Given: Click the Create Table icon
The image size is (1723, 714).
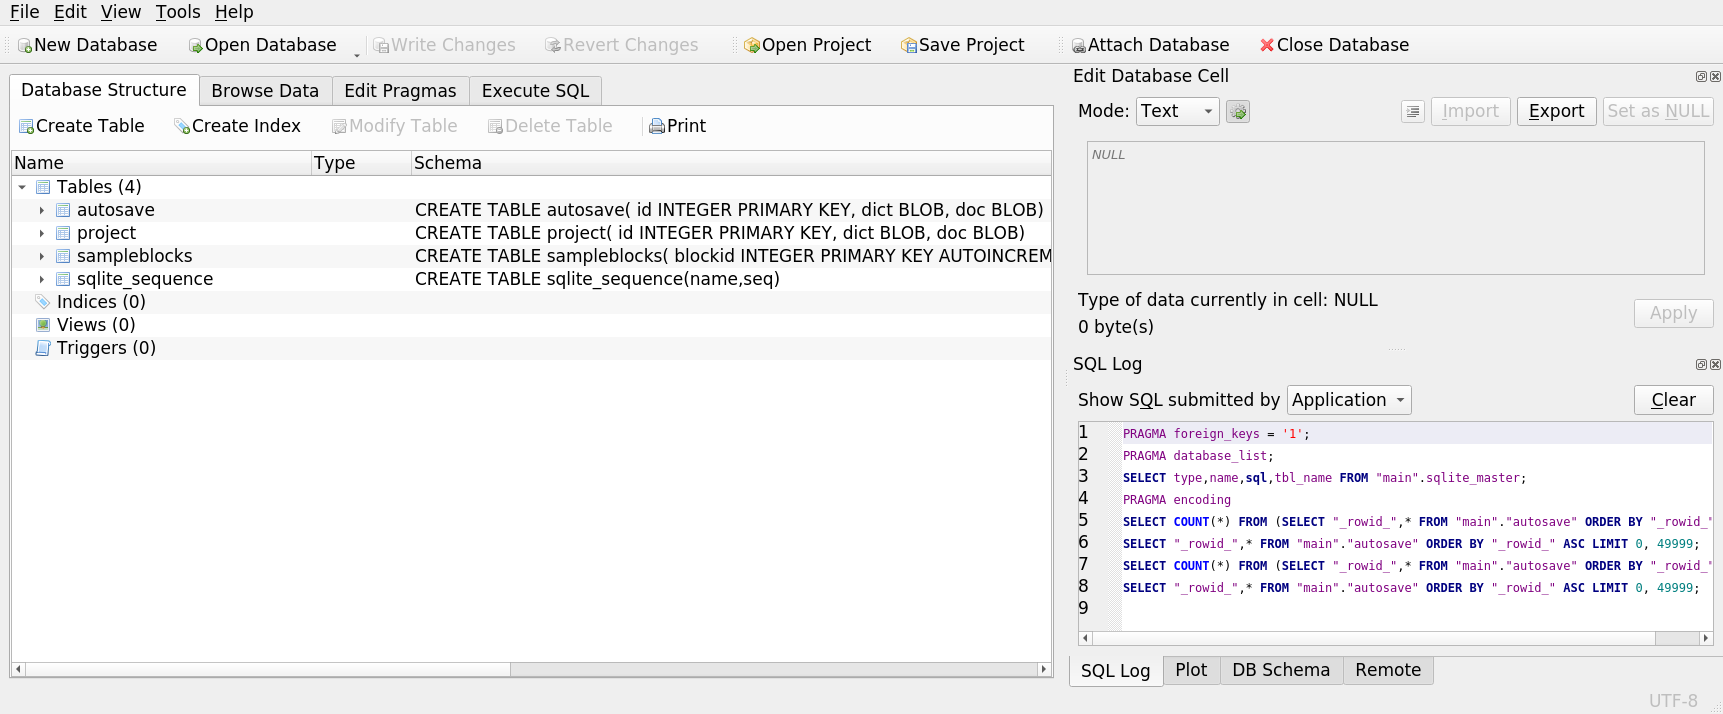Looking at the screenshot, I should tap(27, 127).
